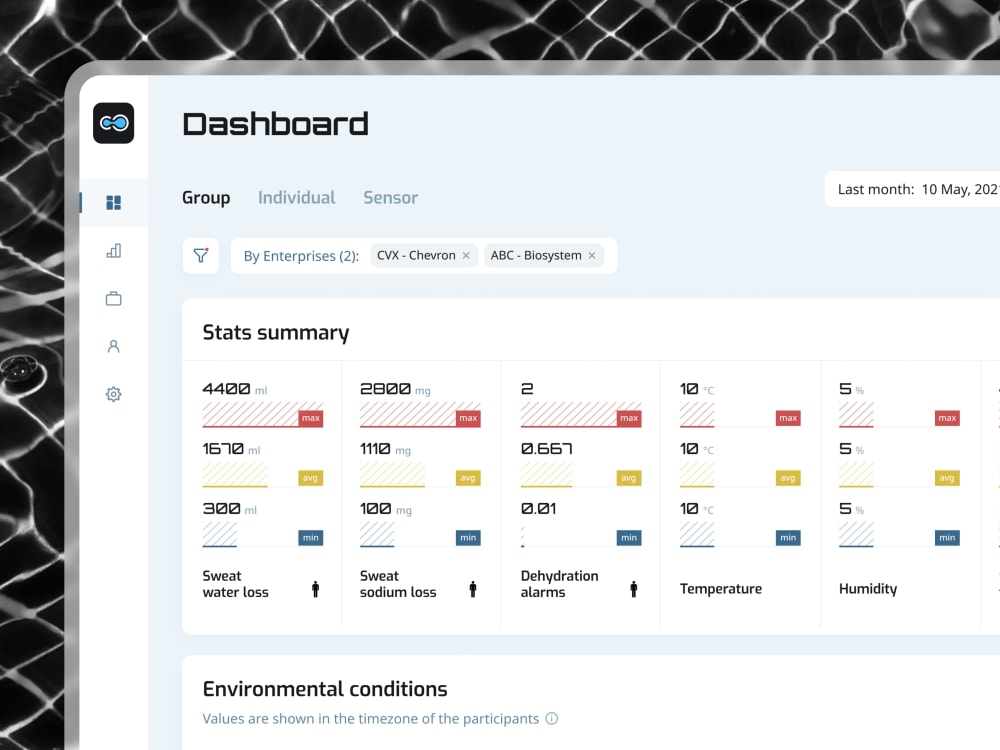Image resolution: width=1000 pixels, height=750 pixels.
Task: Click person icon next to Dehydration alarms
Action: (633, 589)
